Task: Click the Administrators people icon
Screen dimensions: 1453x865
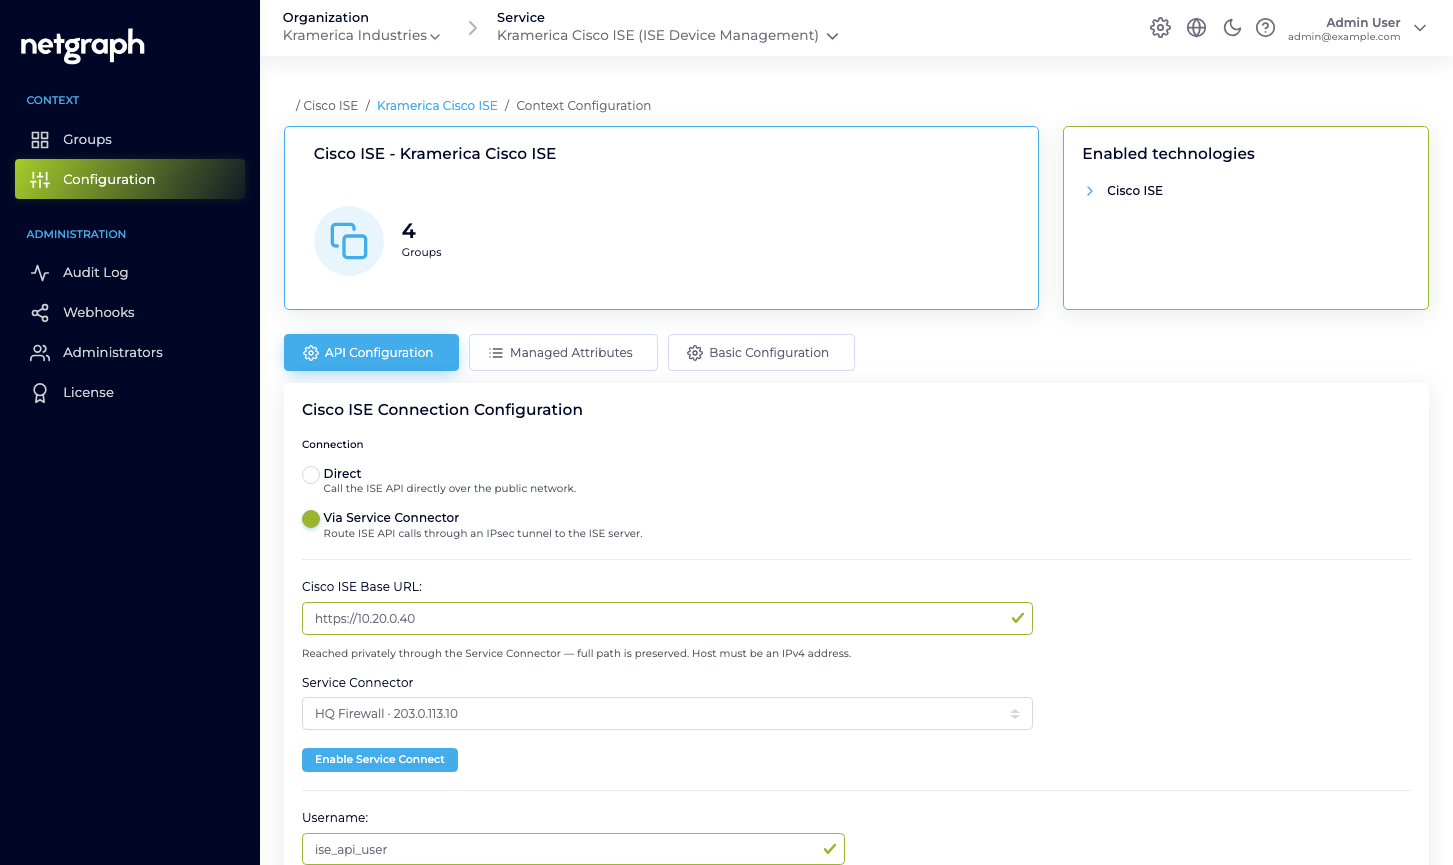Action: point(40,352)
